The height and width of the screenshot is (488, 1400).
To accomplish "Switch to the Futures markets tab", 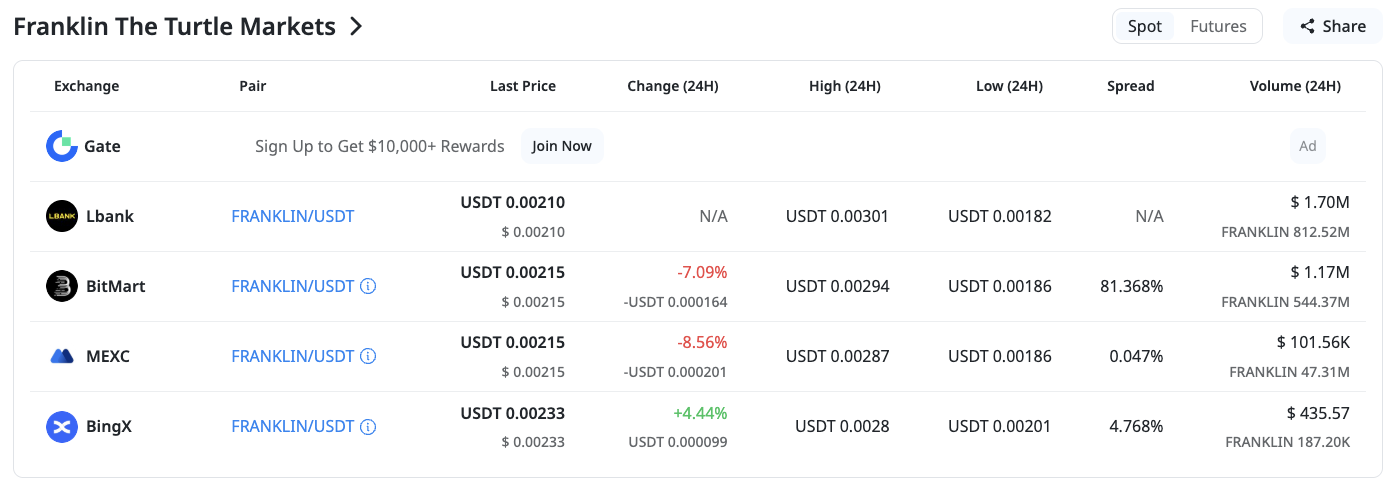I will 1218,26.
